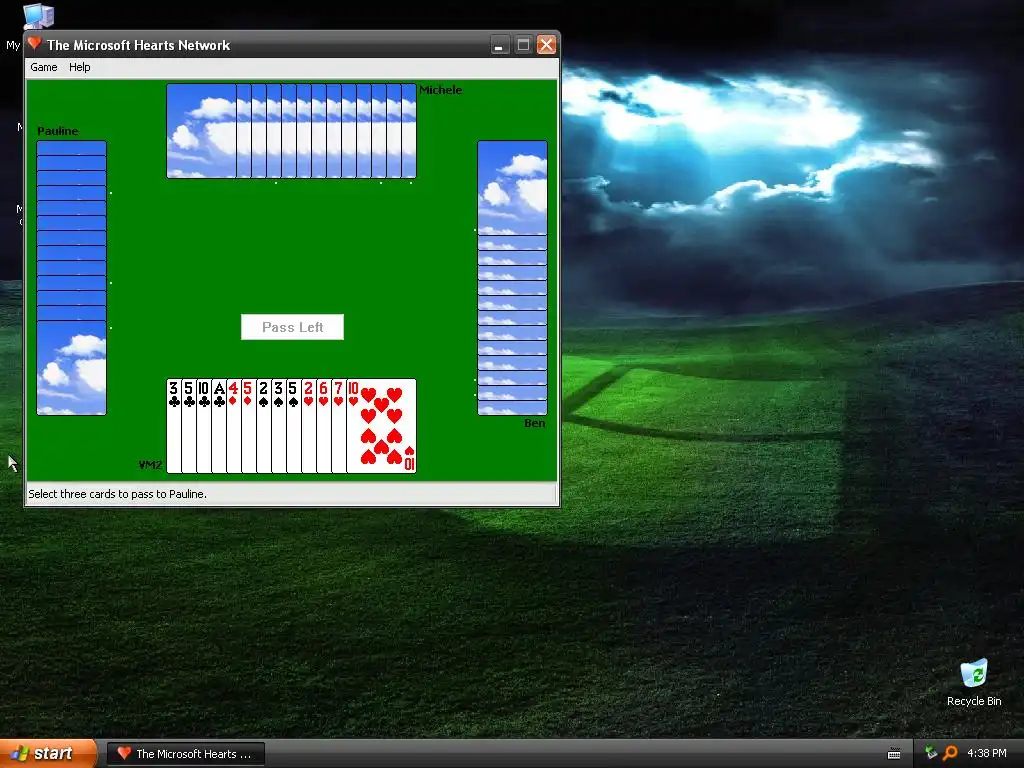This screenshot has height=768, width=1024.
Task: Click the Microsoft Hearts taskbar button
Action: pos(186,754)
